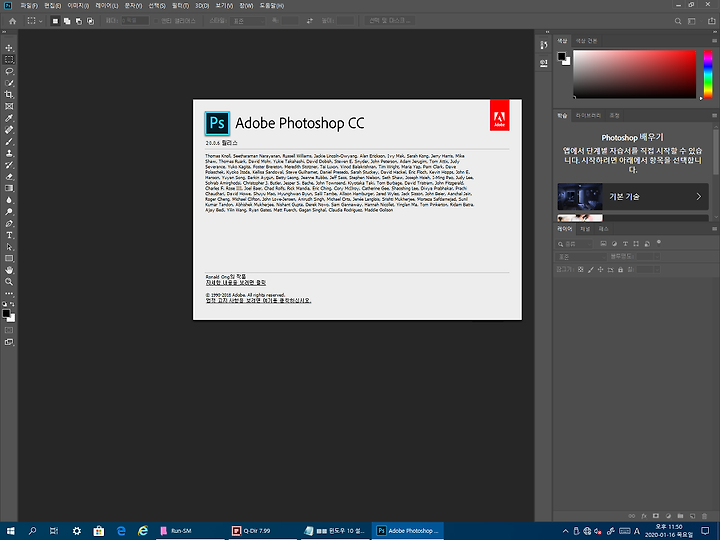Viewport: 720px width, 540px height.
Task: Open the Edit Toolbar three-dots button
Action: point(9,293)
